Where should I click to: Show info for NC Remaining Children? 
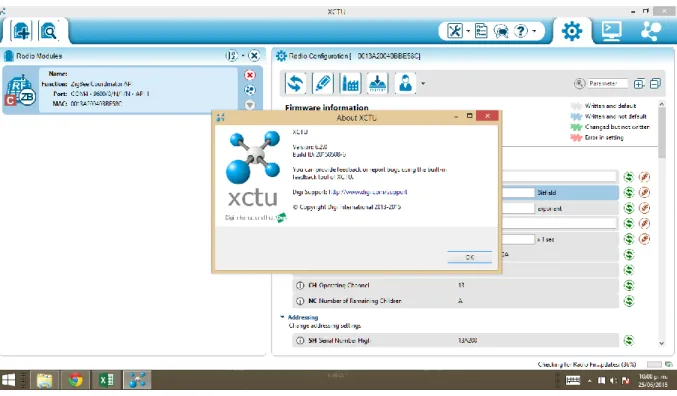coord(300,301)
